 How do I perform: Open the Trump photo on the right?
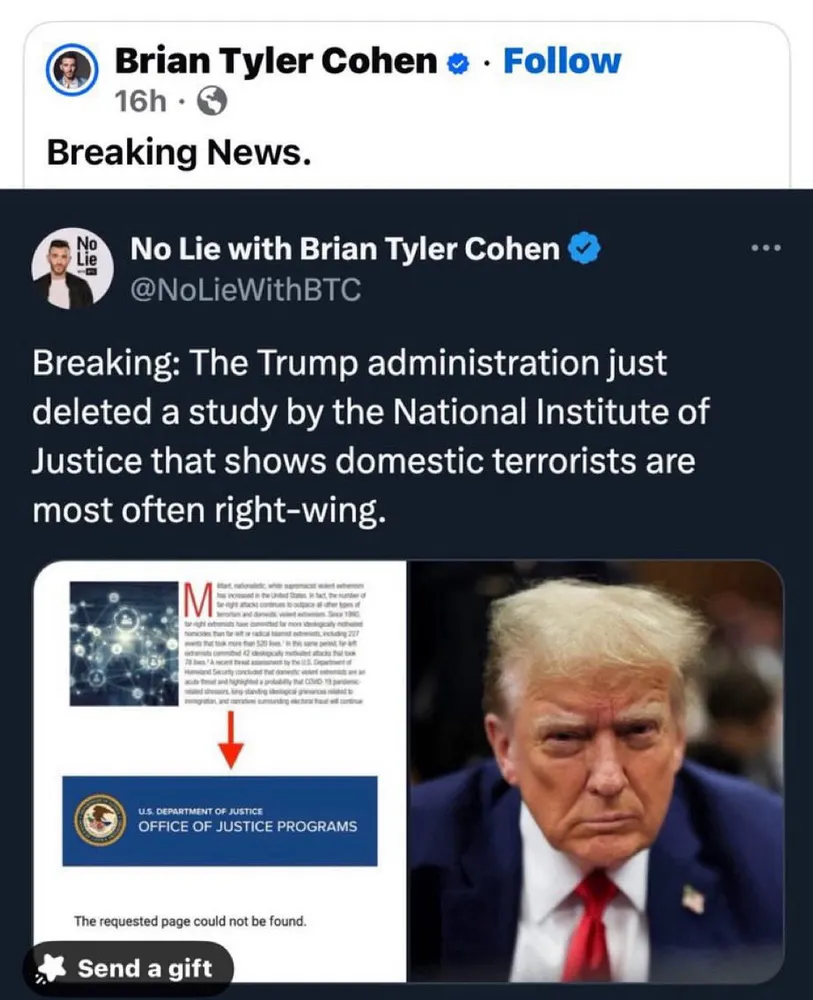coord(596,771)
